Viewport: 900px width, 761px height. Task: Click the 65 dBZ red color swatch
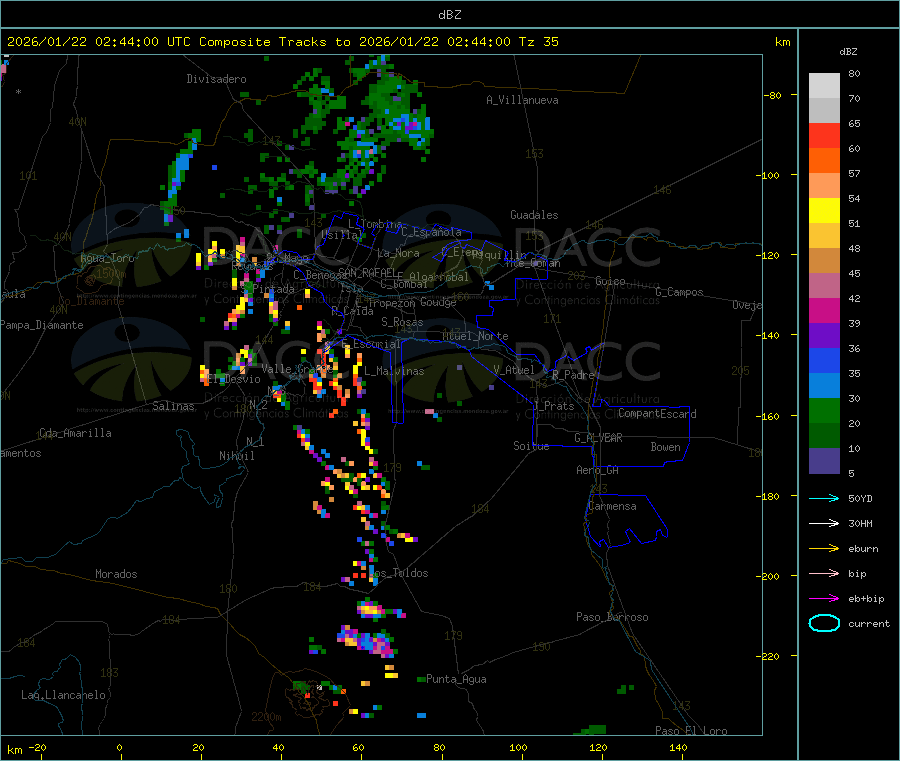point(824,135)
